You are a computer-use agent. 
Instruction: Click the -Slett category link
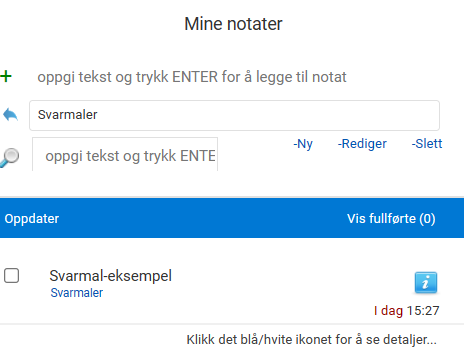pos(427,144)
